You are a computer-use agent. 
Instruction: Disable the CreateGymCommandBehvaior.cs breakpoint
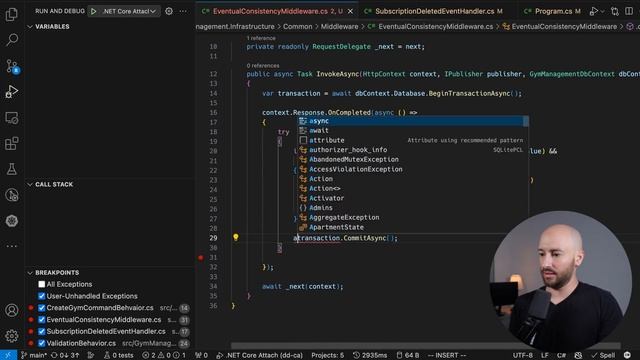click(42, 308)
